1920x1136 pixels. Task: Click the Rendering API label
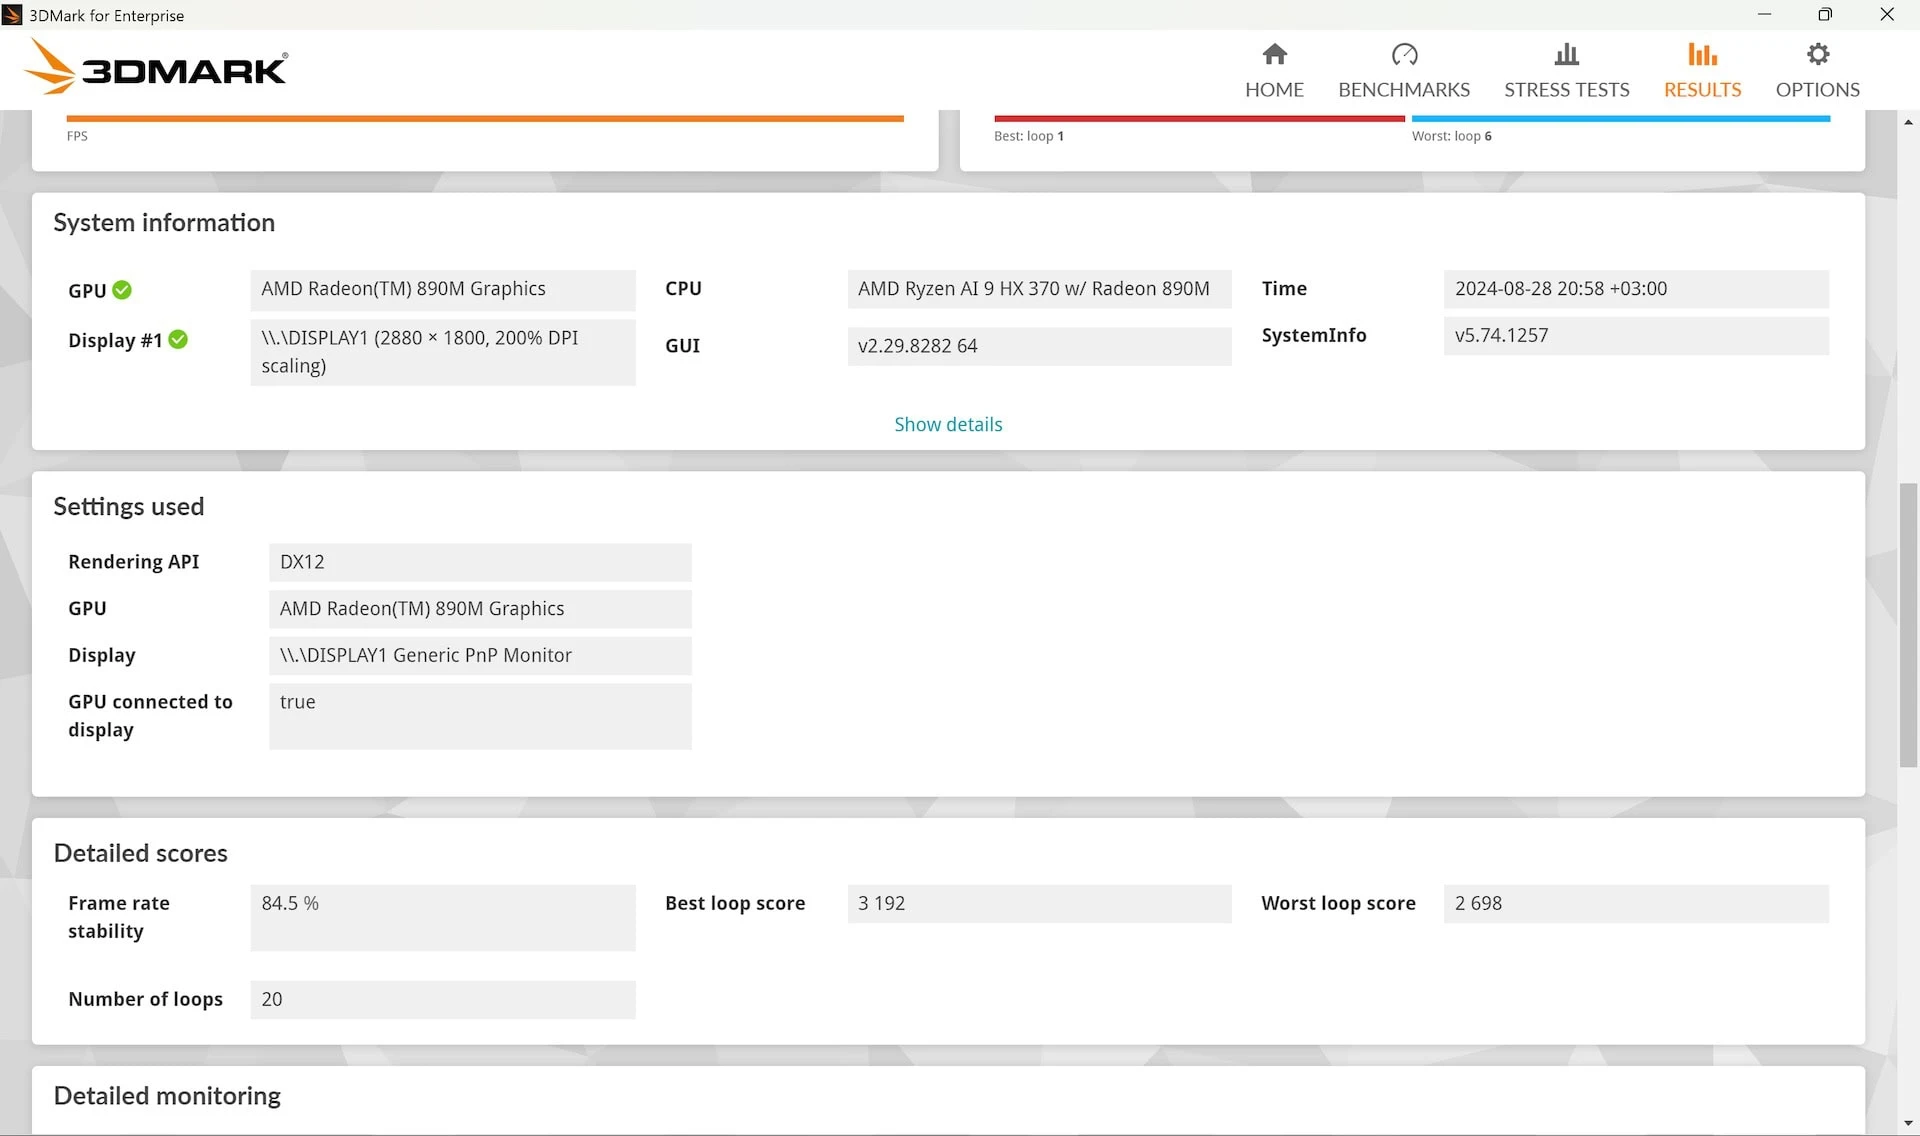pyautogui.click(x=133, y=562)
